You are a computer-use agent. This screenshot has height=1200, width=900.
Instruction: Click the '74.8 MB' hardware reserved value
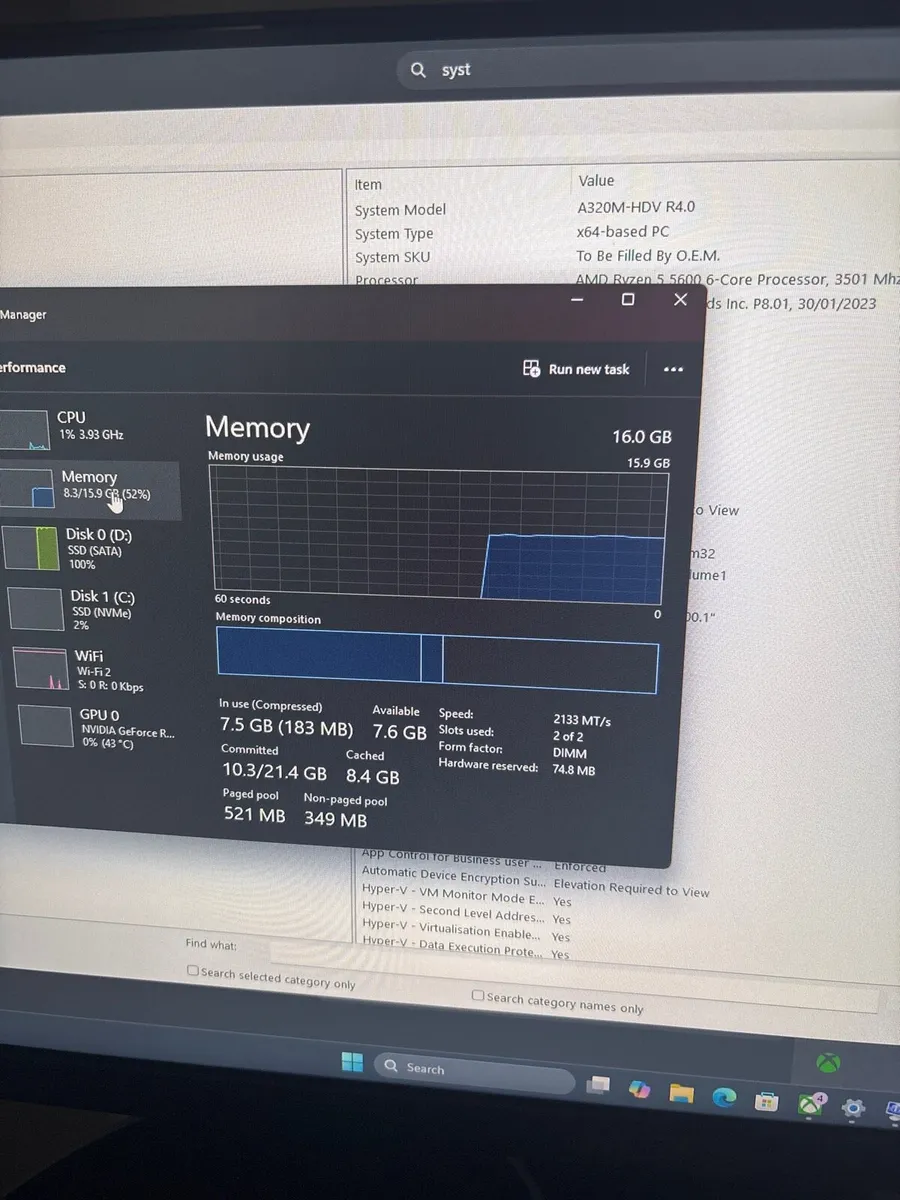pos(574,771)
